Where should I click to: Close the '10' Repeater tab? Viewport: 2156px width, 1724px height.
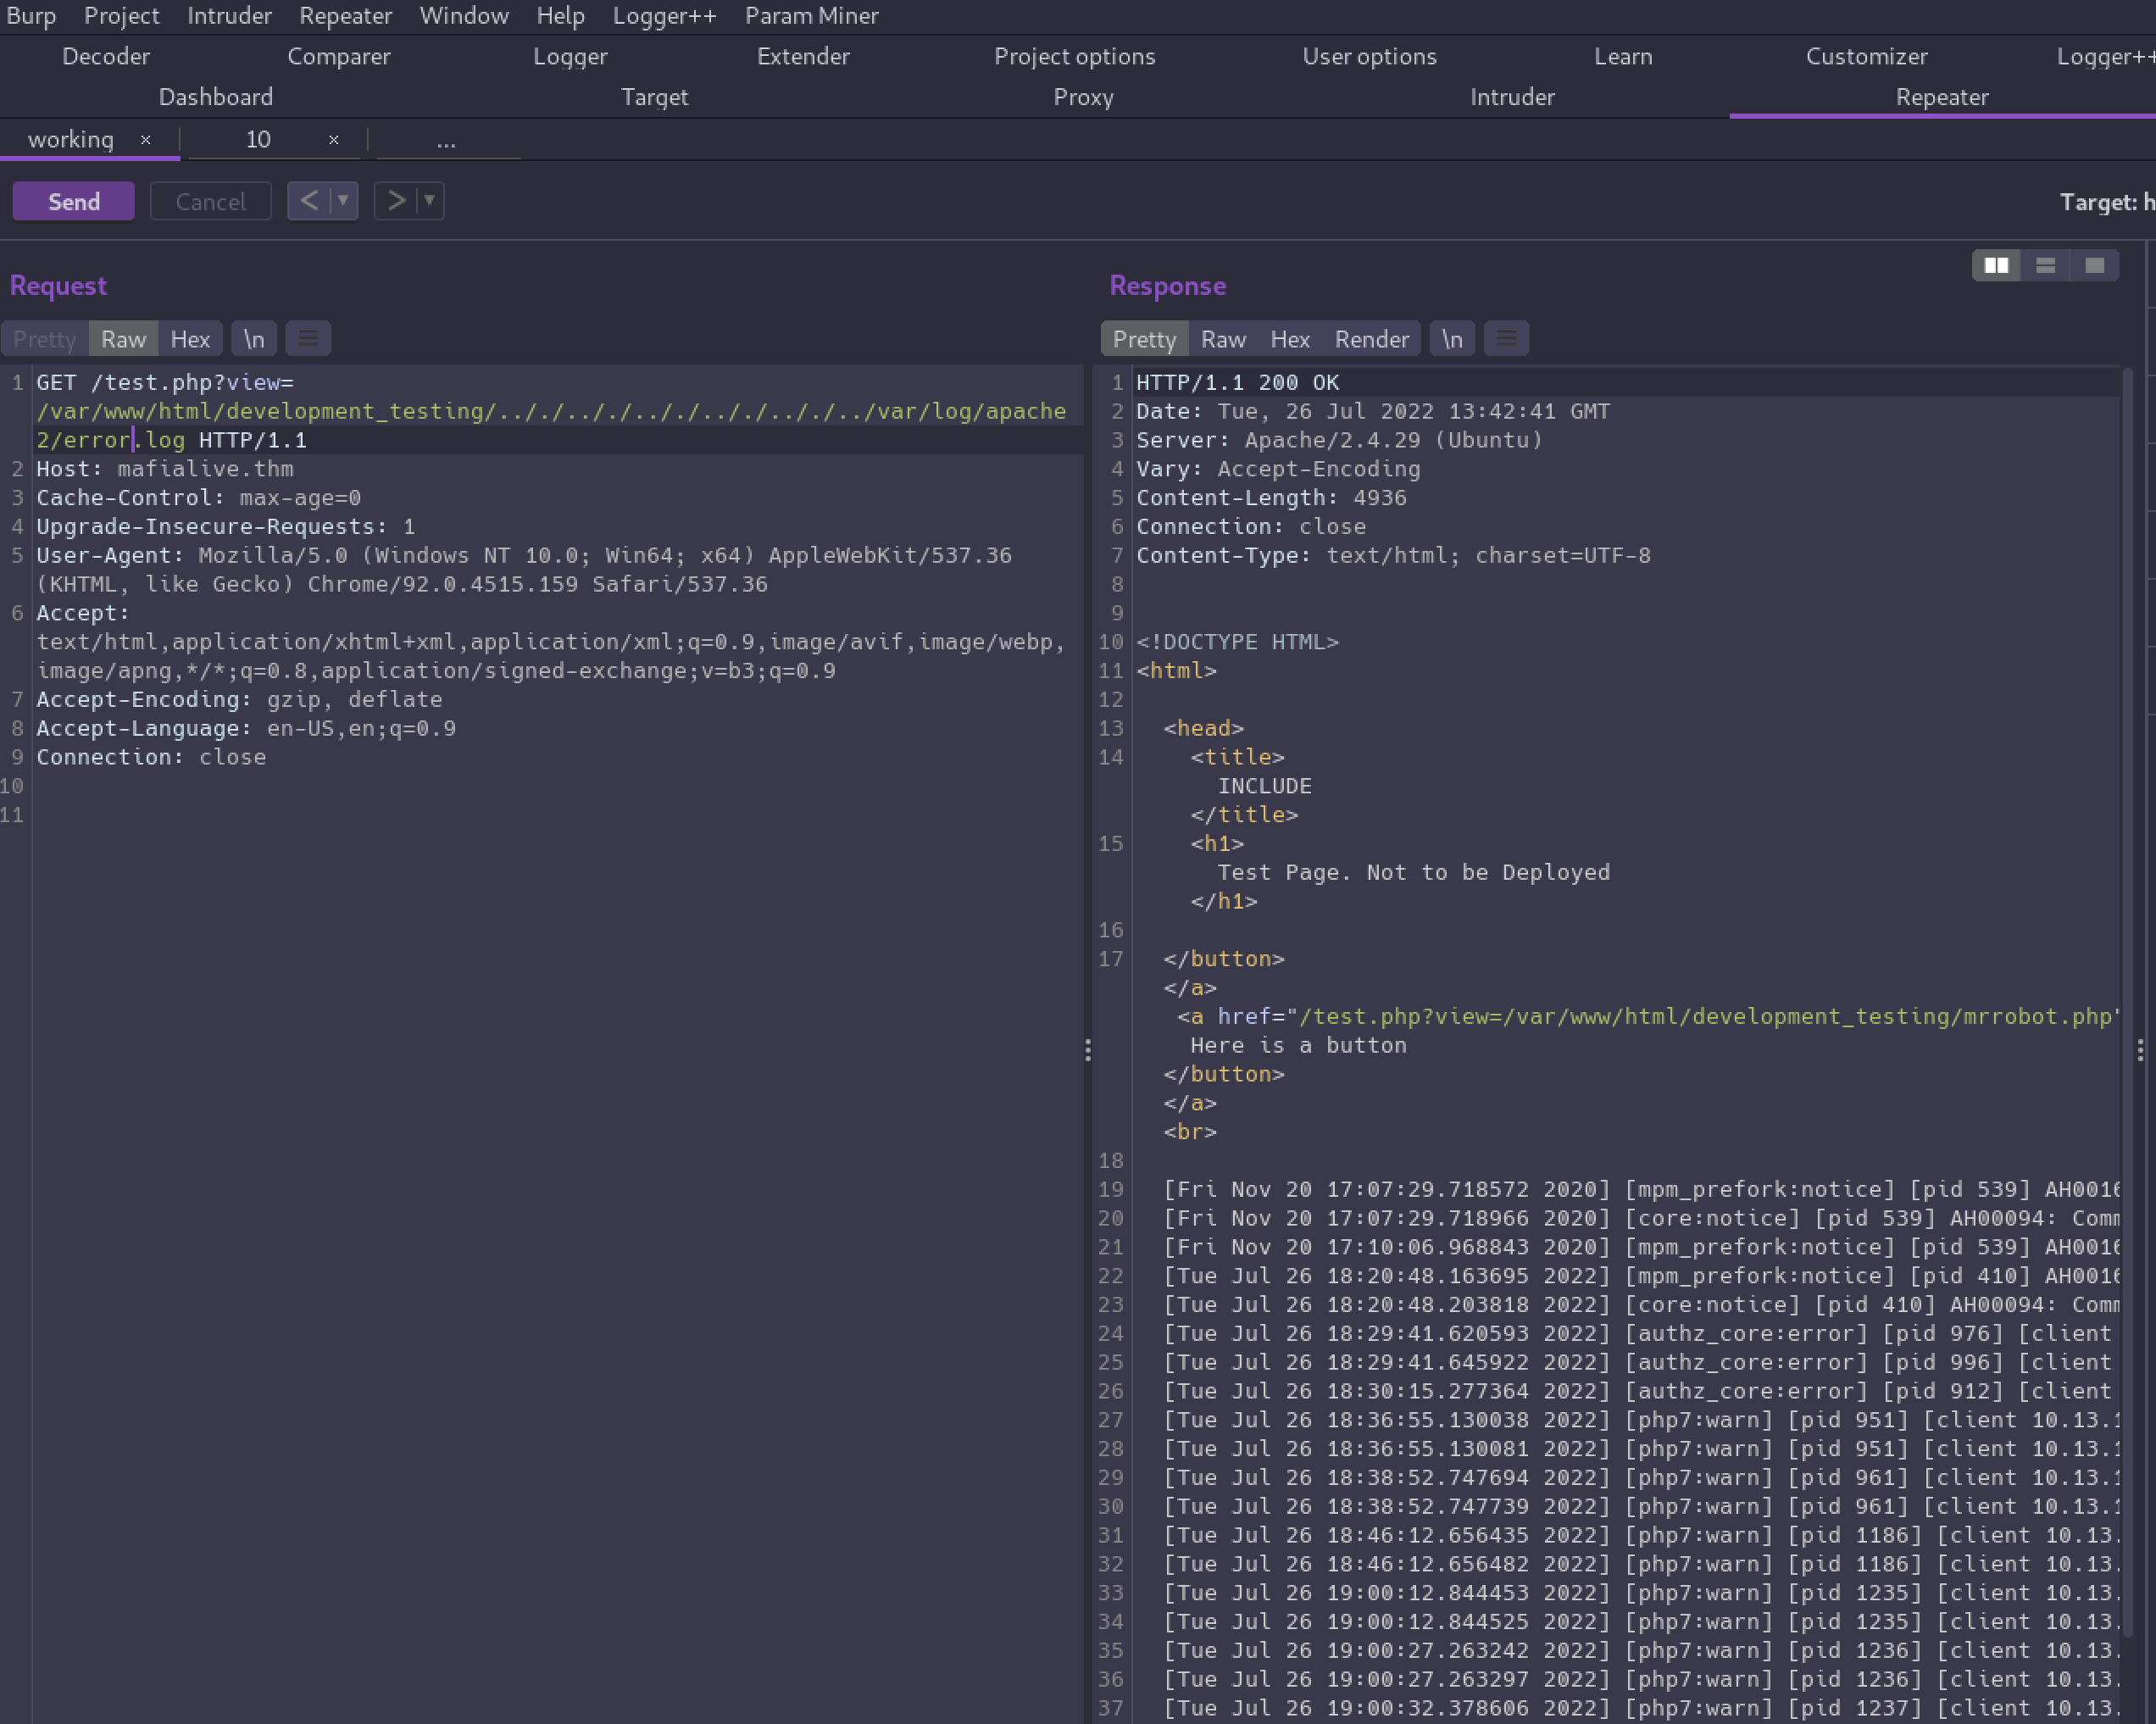point(334,140)
